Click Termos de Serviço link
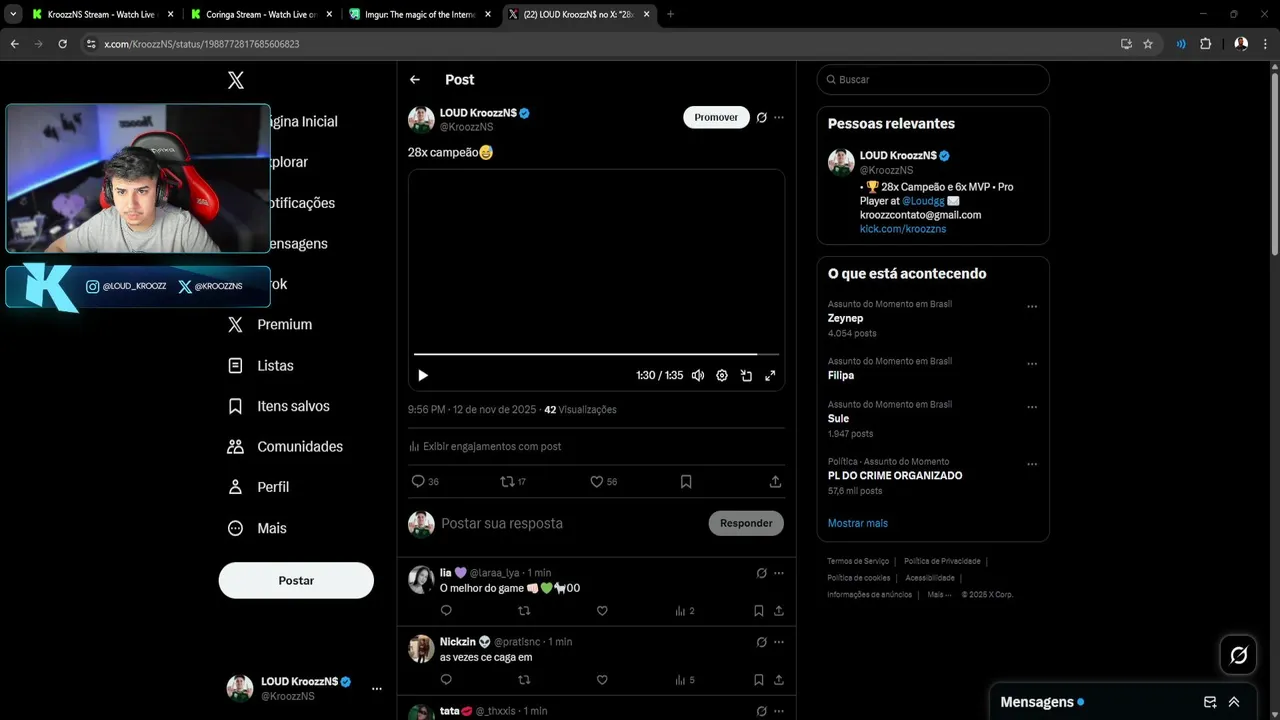Screen dimensions: 1280x720 pyautogui.click(x=858, y=561)
